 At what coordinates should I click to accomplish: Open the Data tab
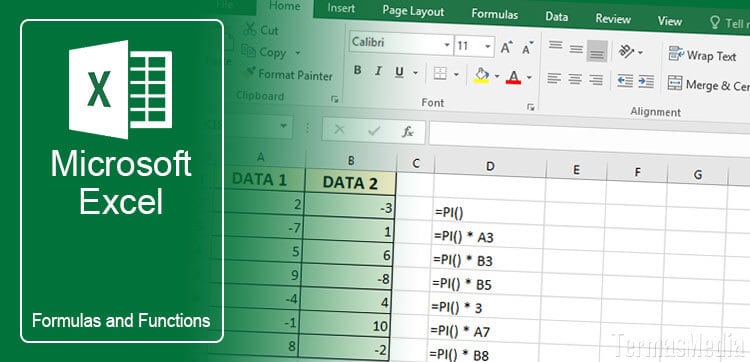coord(557,17)
